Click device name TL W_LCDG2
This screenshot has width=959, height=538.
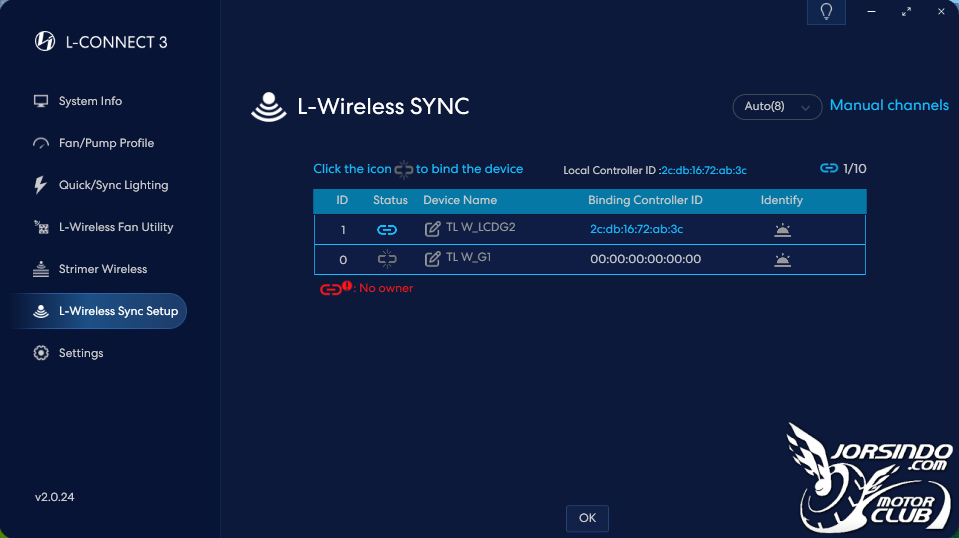(481, 227)
